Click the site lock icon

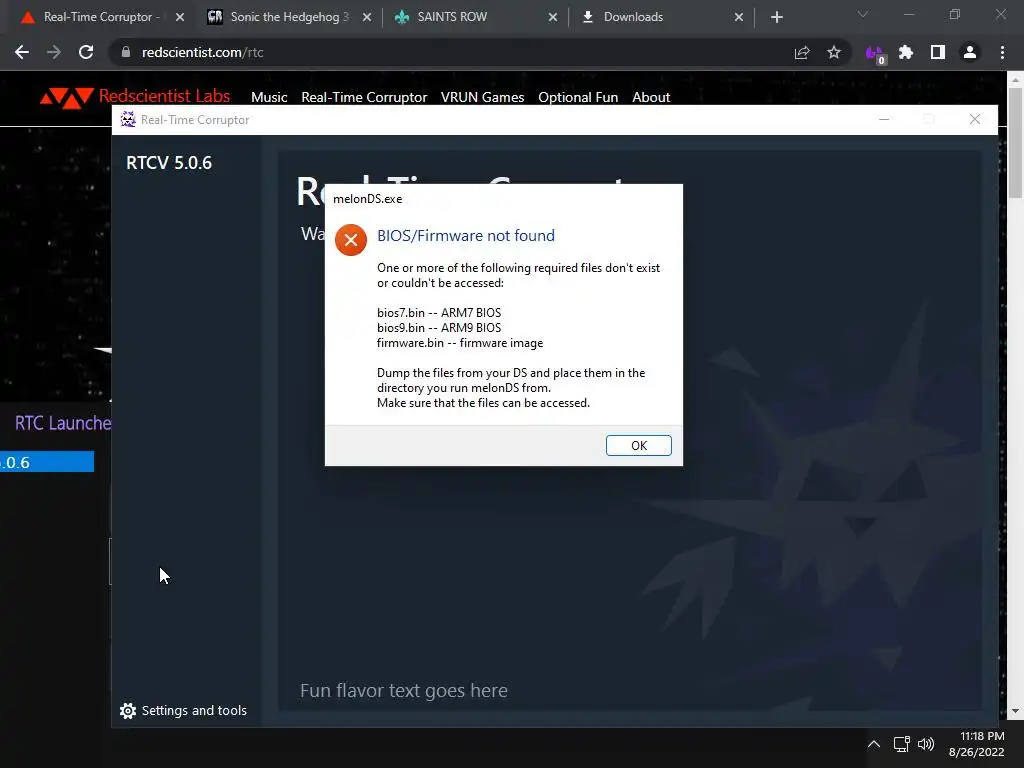126,52
